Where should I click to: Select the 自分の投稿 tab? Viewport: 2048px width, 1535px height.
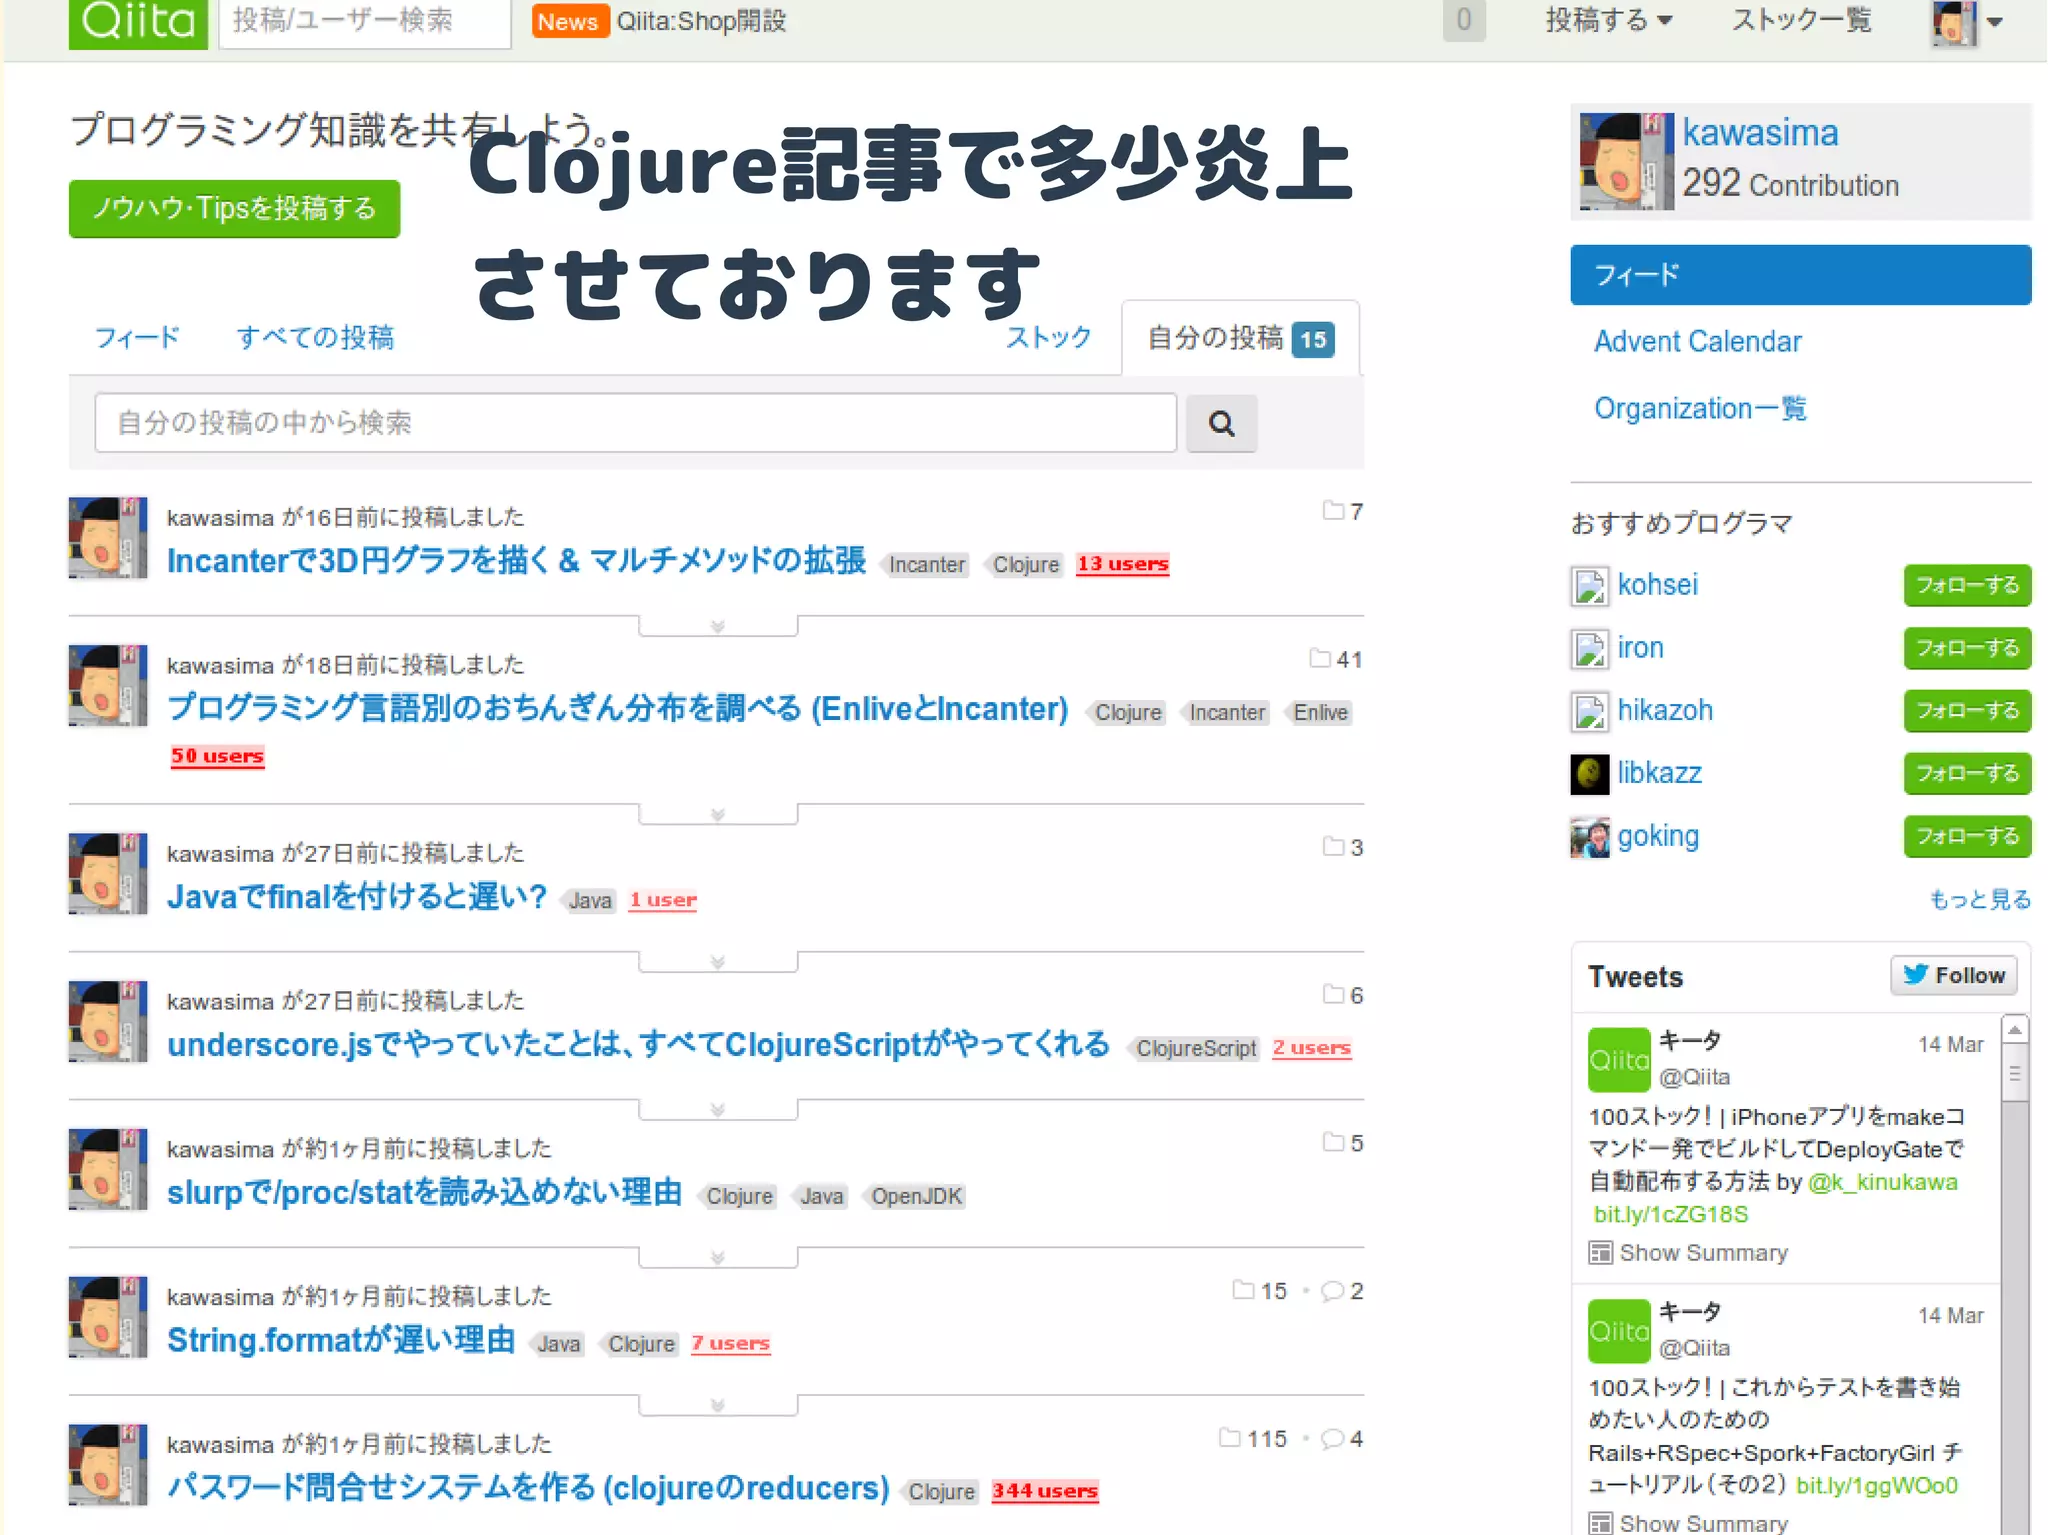coord(1240,339)
